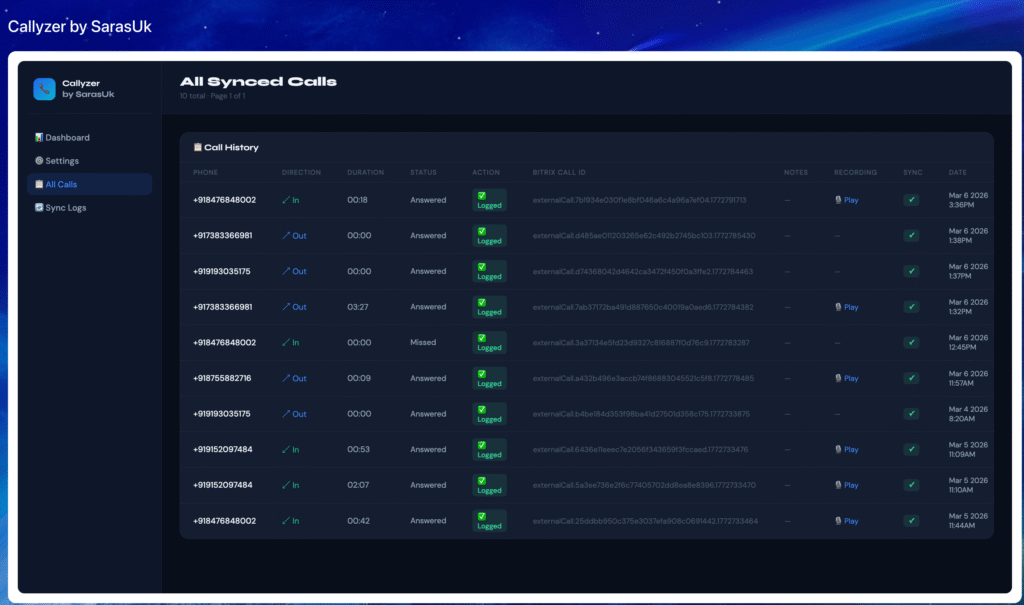Open Settings in the sidebar

pos(57,161)
